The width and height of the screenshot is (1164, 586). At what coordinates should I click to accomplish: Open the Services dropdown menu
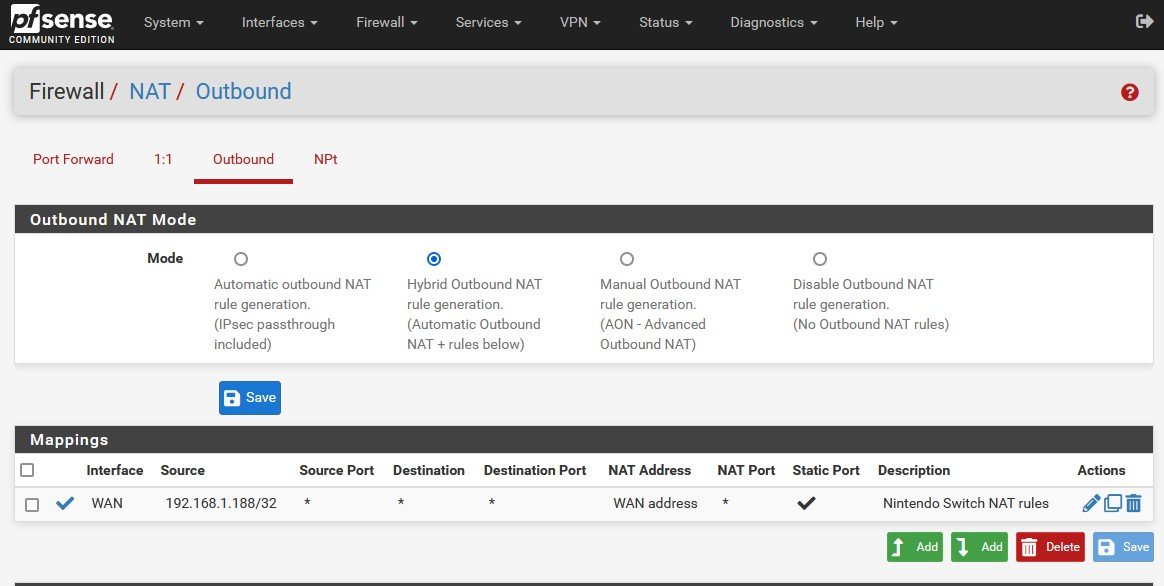[488, 22]
